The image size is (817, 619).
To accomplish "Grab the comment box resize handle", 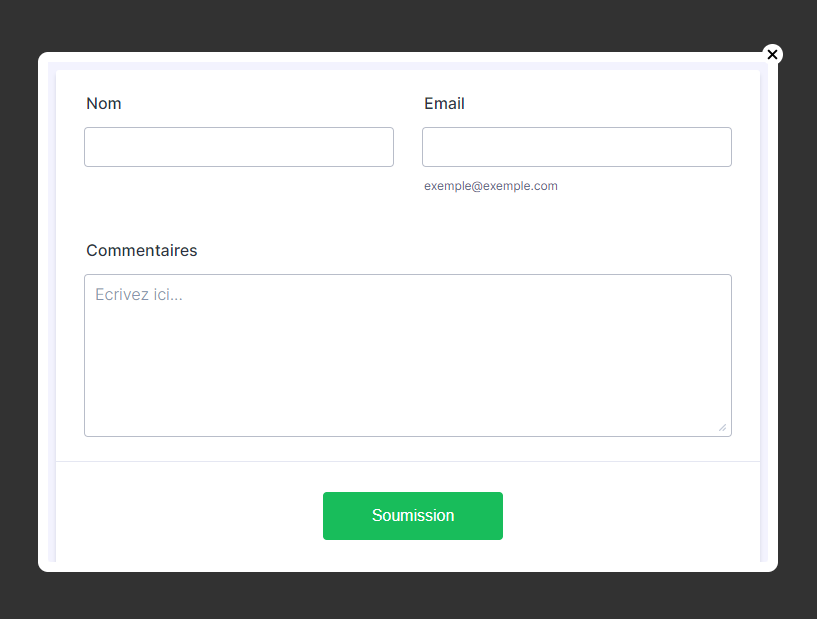I will pyautogui.click(x=722, y=427).
